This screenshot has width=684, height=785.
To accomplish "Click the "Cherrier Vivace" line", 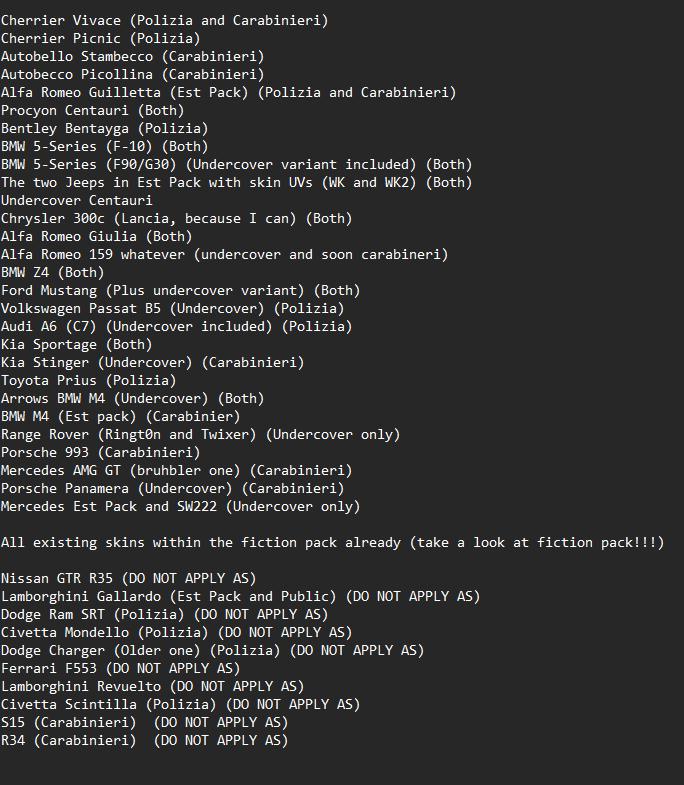I will (164, 20).
